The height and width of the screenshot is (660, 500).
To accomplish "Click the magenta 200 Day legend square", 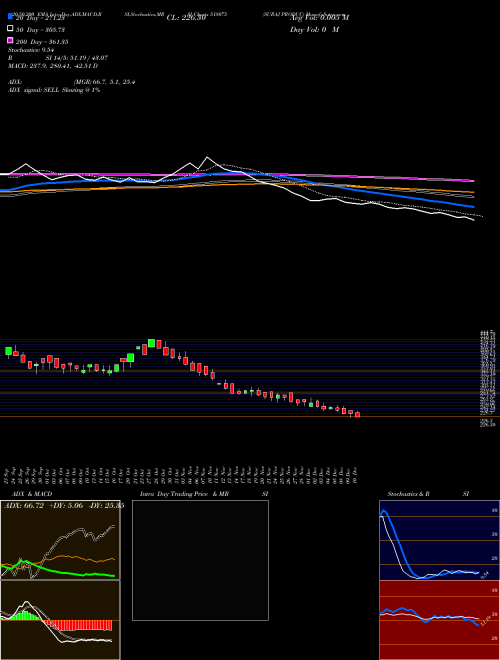I will [x=11, y=40].
